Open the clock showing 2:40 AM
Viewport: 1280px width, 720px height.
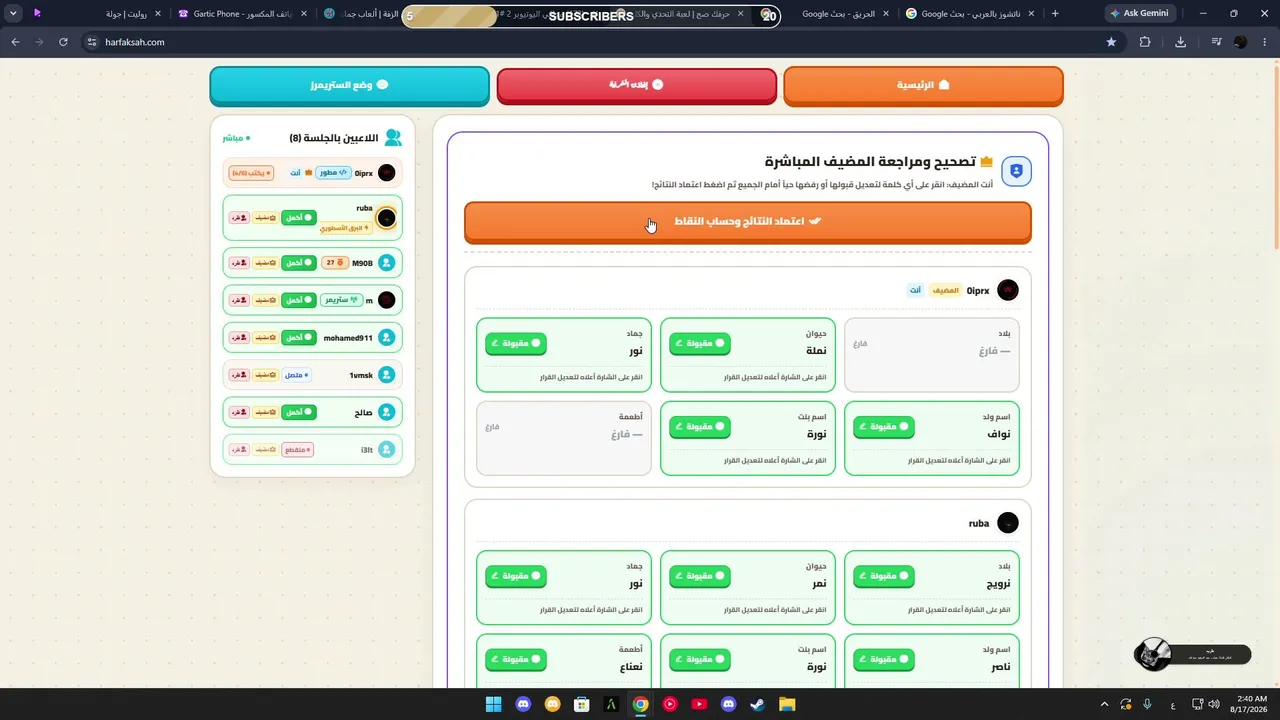click(x=1251, y=704)
